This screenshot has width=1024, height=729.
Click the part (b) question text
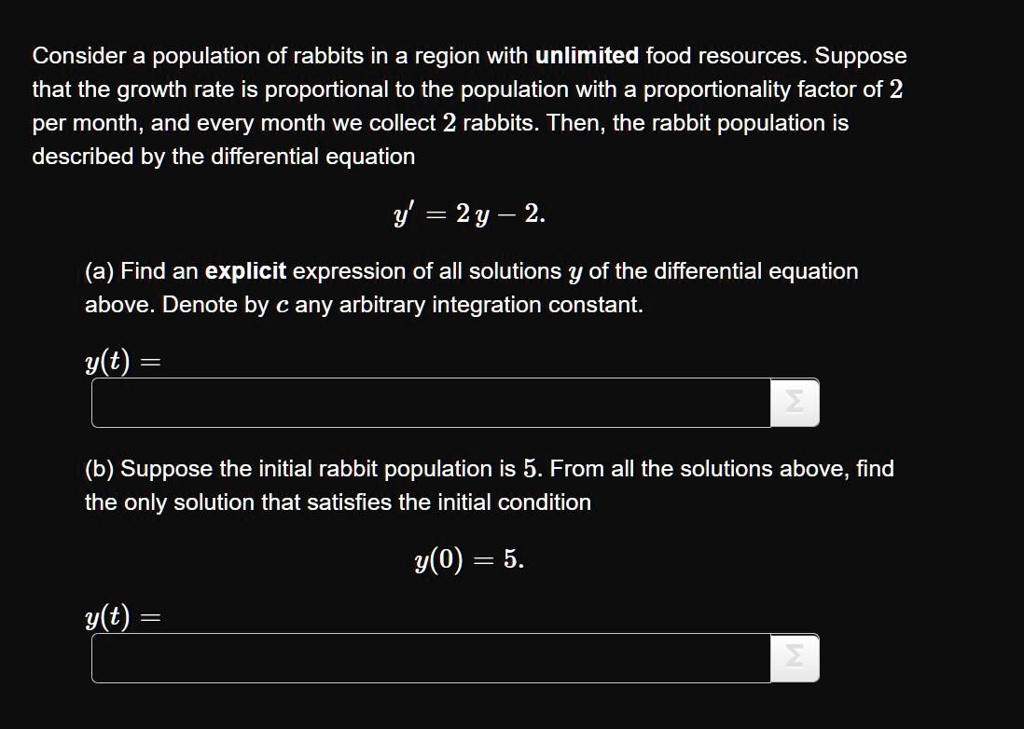488,485
